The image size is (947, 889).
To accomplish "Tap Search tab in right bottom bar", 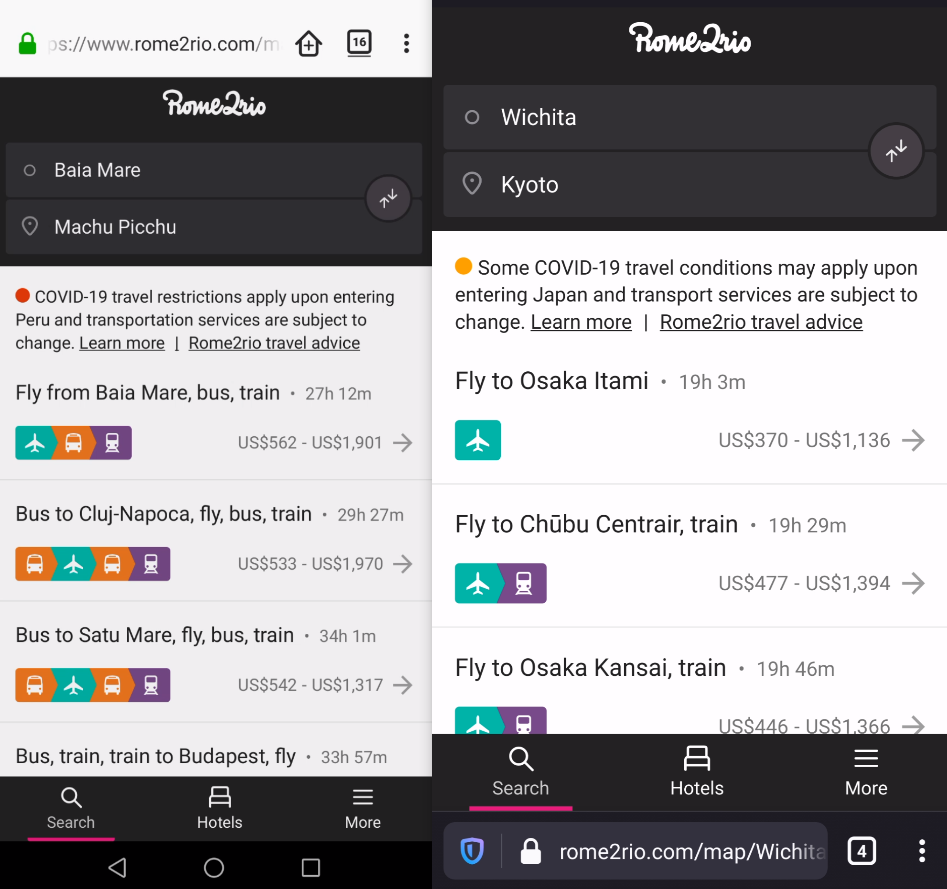I will click(x=521, y=772).
